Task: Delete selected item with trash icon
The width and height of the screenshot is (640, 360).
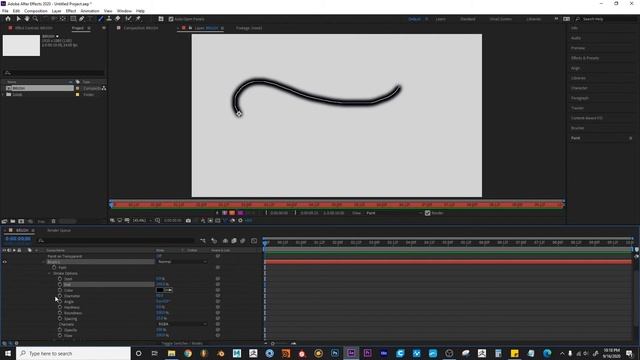Action: (53, 221)
